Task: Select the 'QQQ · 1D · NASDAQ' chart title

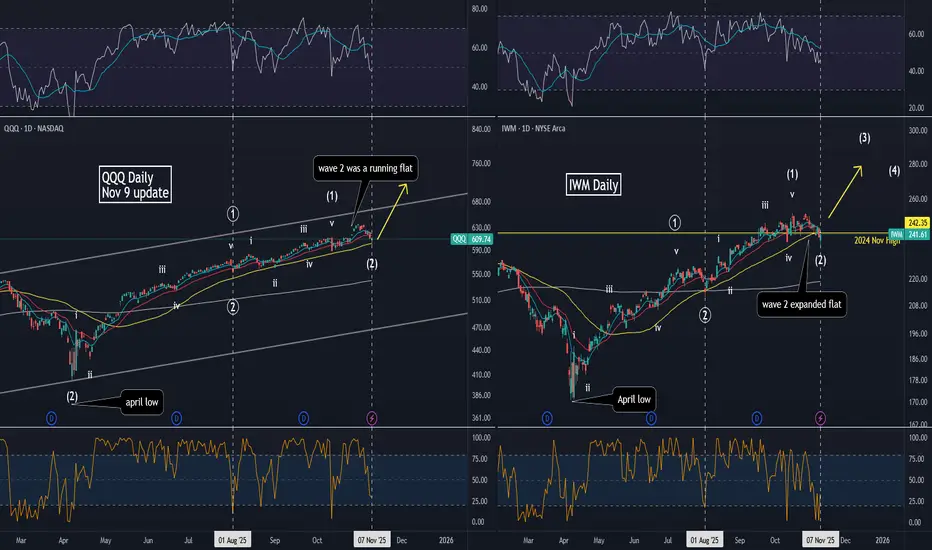Action: coord(34,128)
